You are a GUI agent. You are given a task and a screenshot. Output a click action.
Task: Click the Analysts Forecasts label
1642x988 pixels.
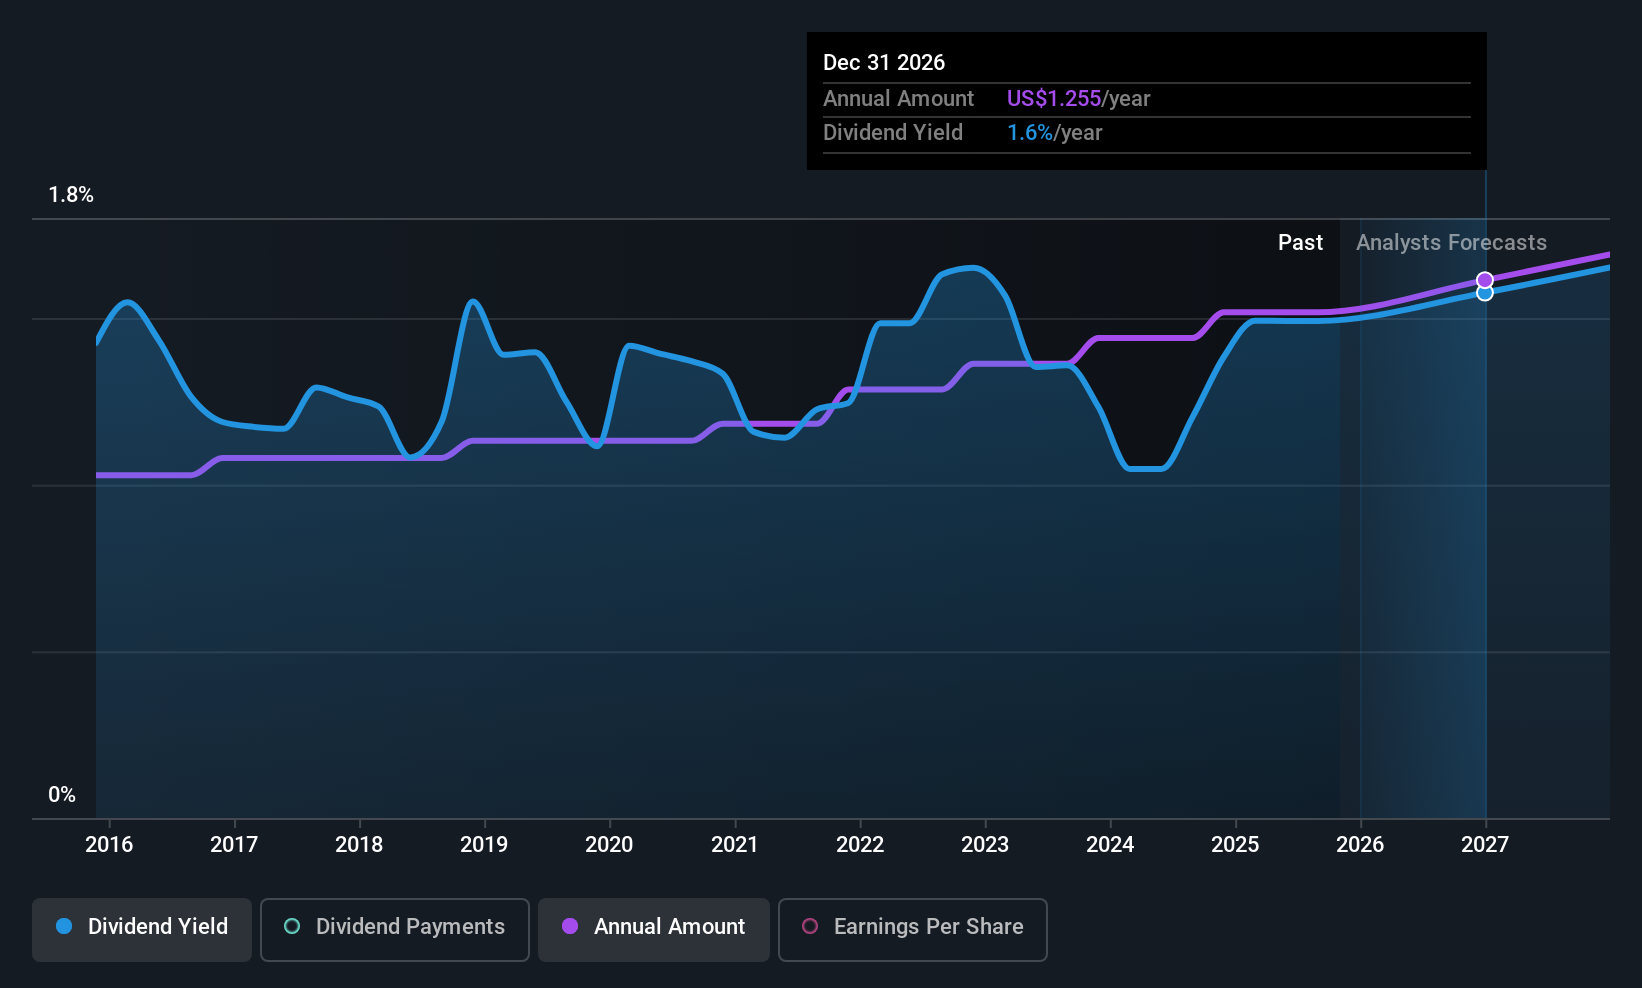coord(1451,243)
